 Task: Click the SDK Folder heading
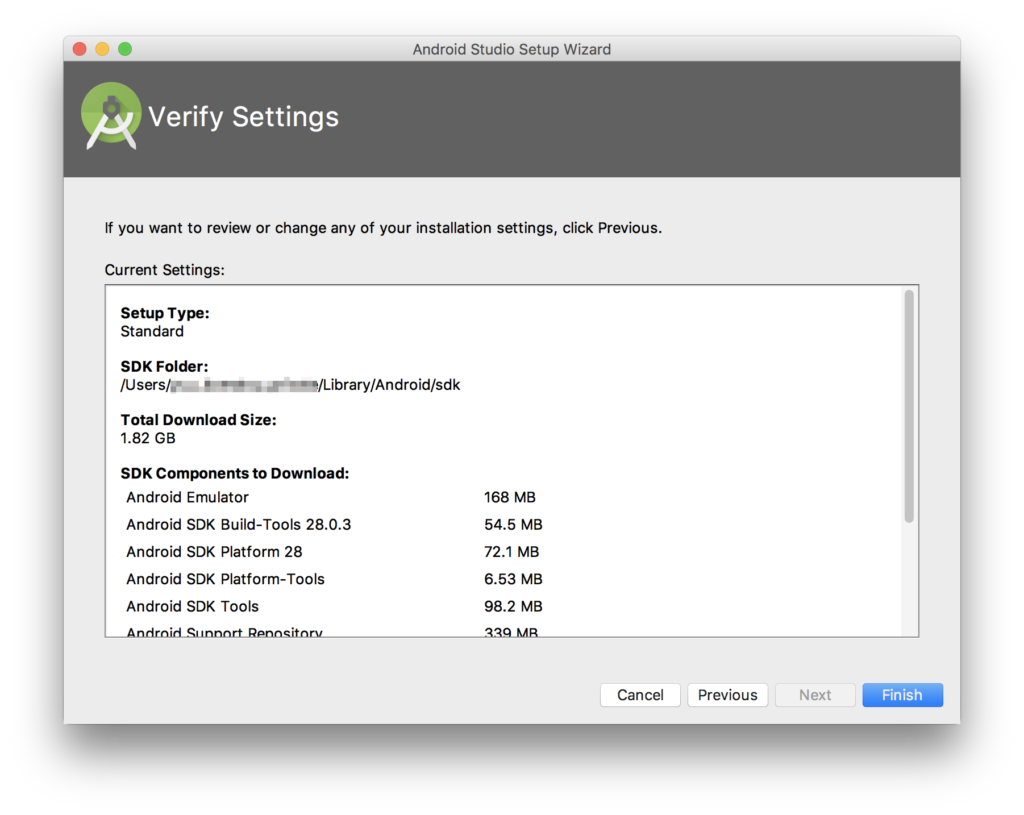pos(164,367)
